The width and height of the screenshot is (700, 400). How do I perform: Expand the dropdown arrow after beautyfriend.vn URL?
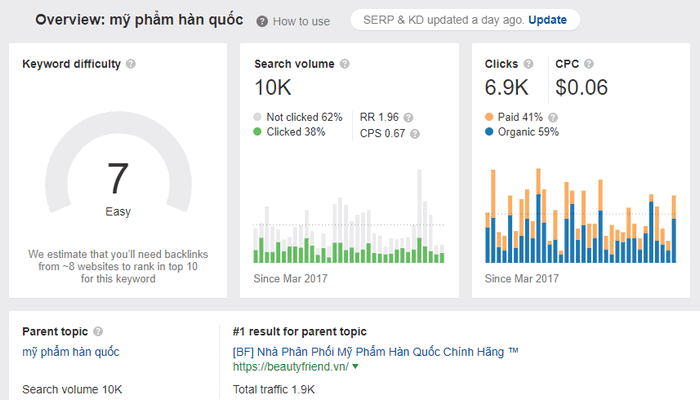[x=355, y=367]
